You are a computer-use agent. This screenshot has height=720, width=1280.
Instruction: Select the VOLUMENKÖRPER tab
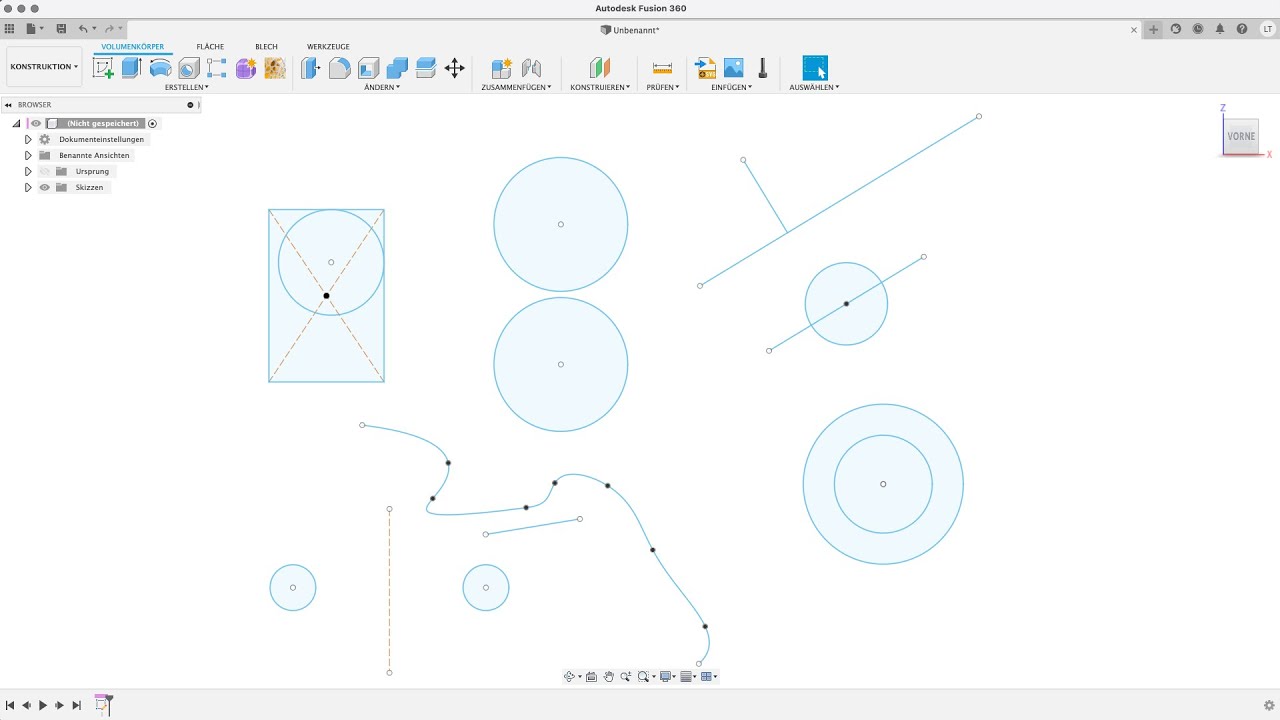coord(133,47)
